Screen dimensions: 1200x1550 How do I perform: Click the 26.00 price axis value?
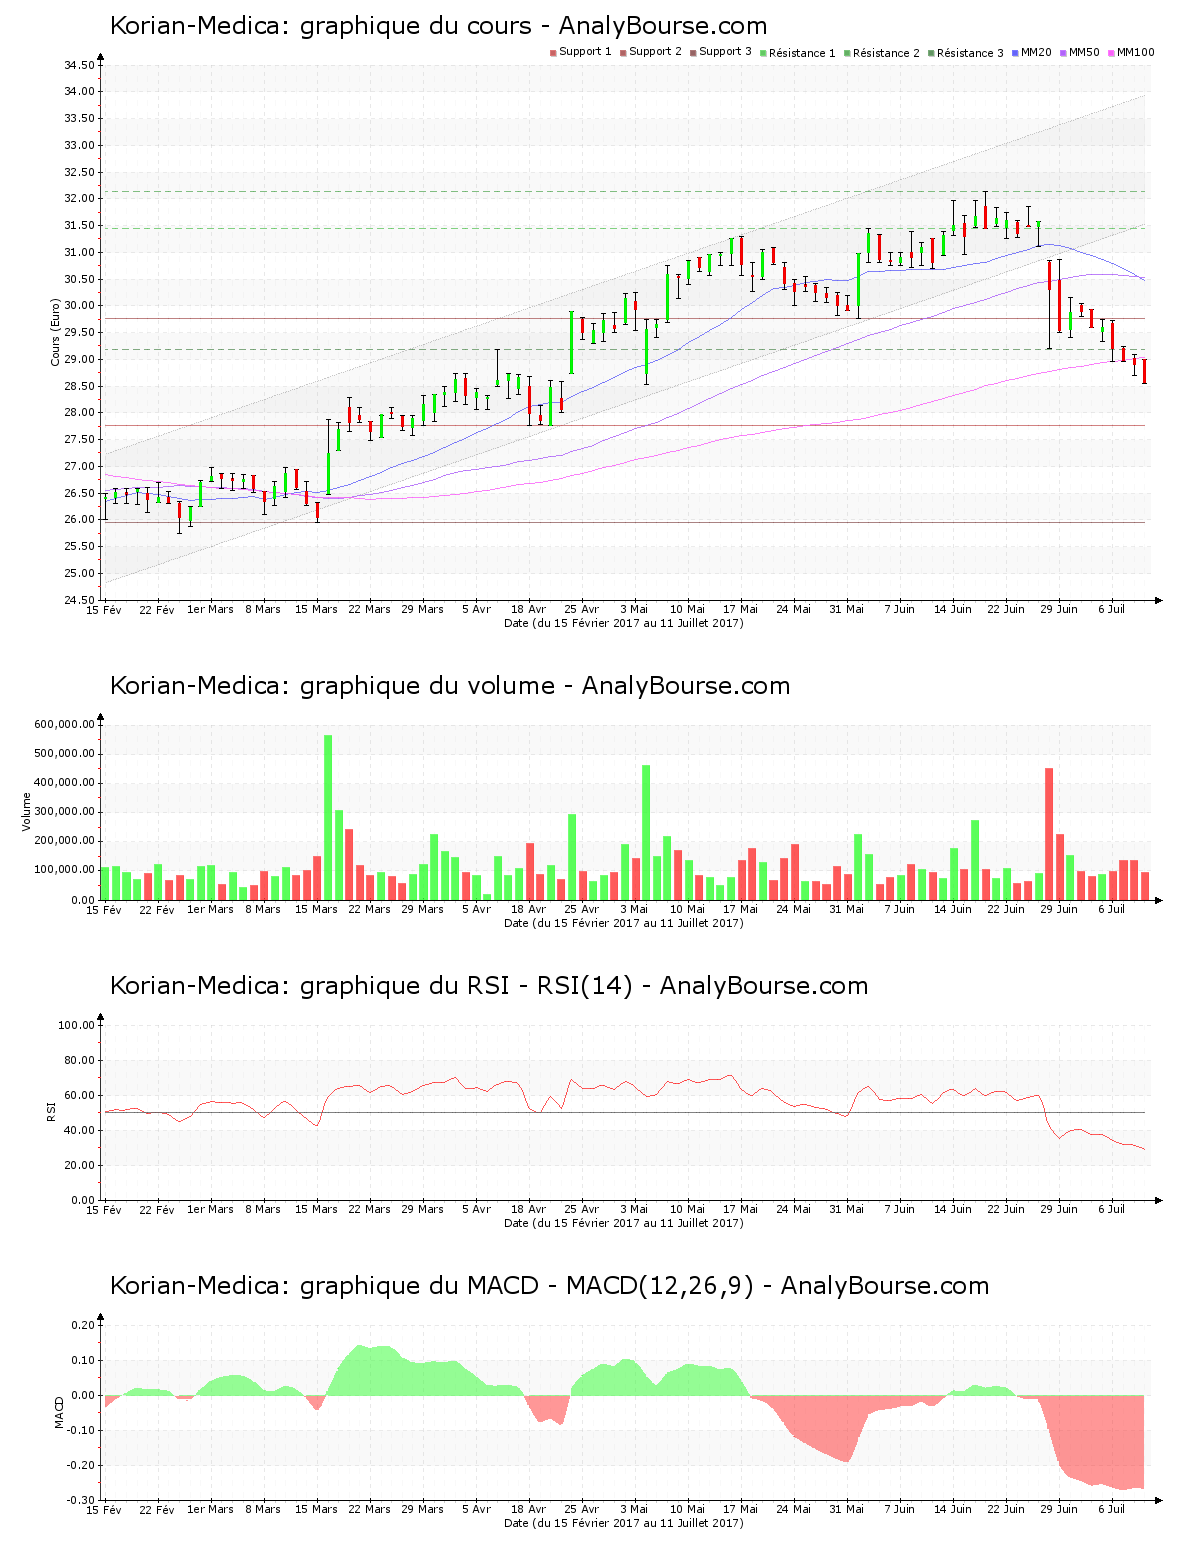click(x=80, y=520)
